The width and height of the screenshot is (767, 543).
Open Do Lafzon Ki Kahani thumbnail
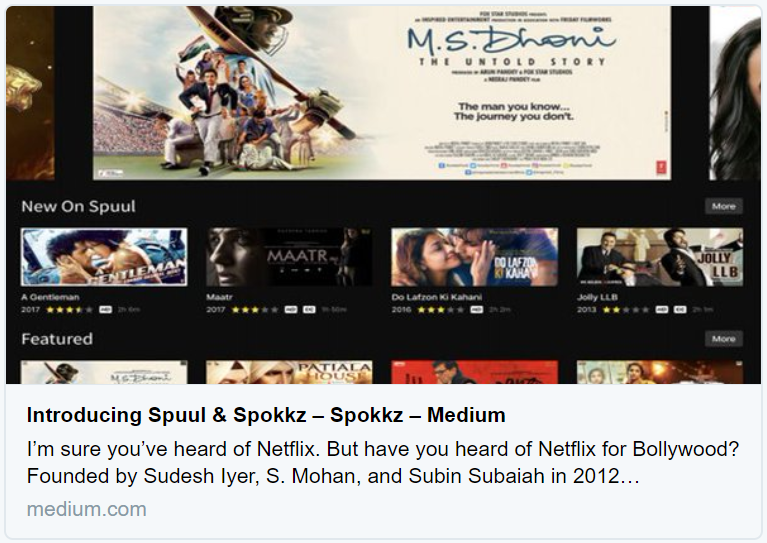[x=474, y=257]
